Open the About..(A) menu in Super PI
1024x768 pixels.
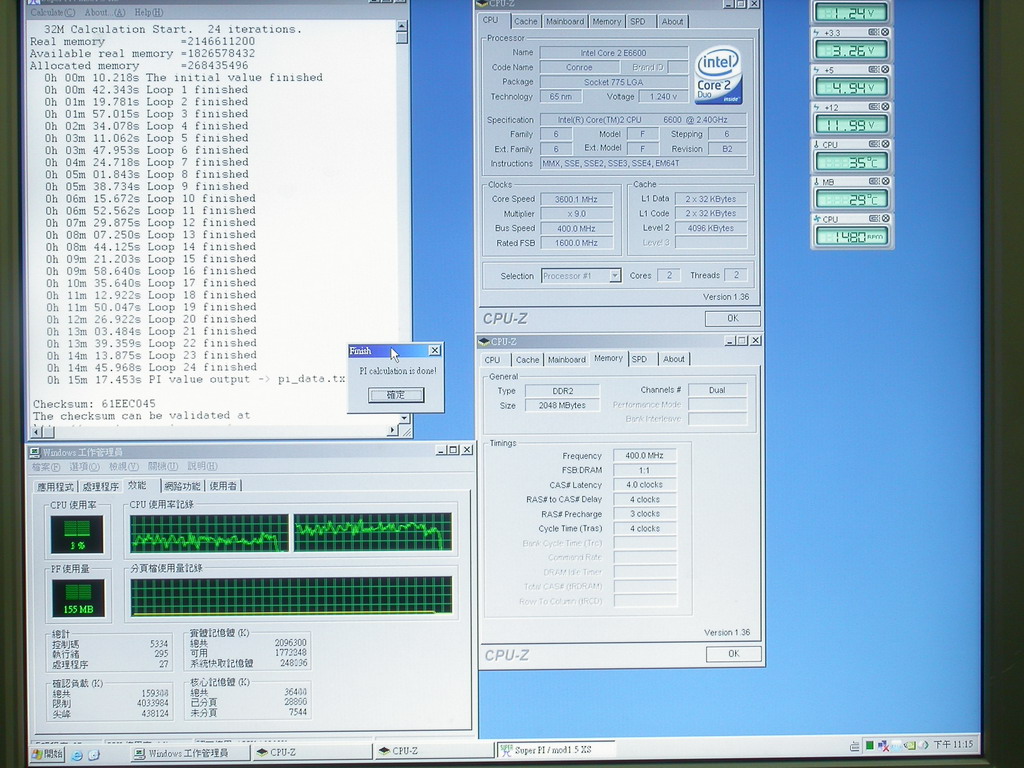point(104,12)
